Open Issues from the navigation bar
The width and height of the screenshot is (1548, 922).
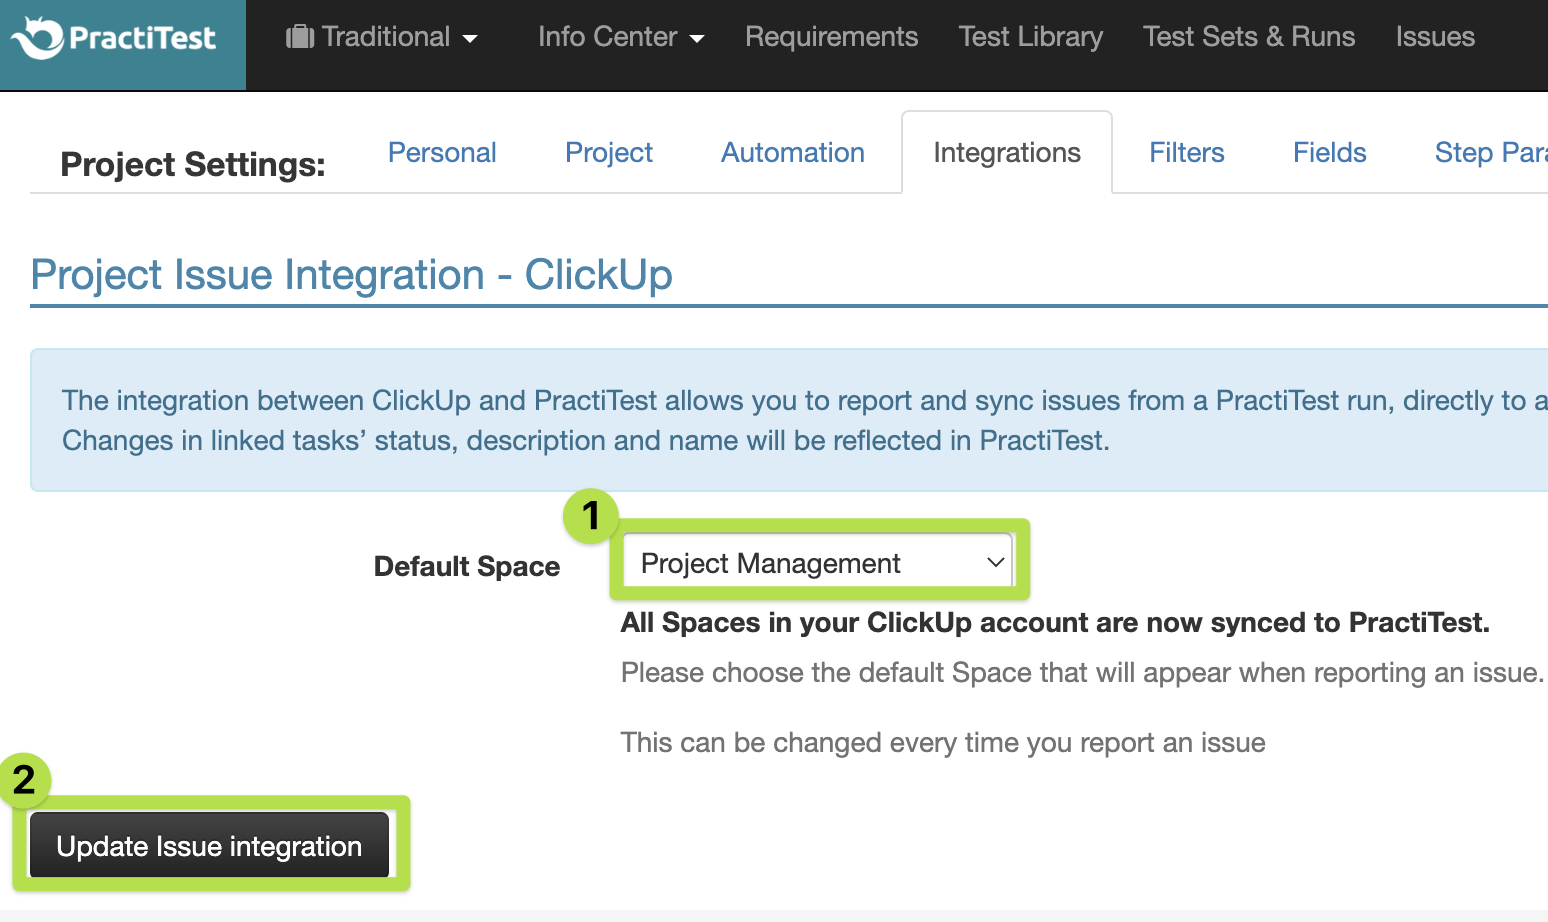[1434, 37]
